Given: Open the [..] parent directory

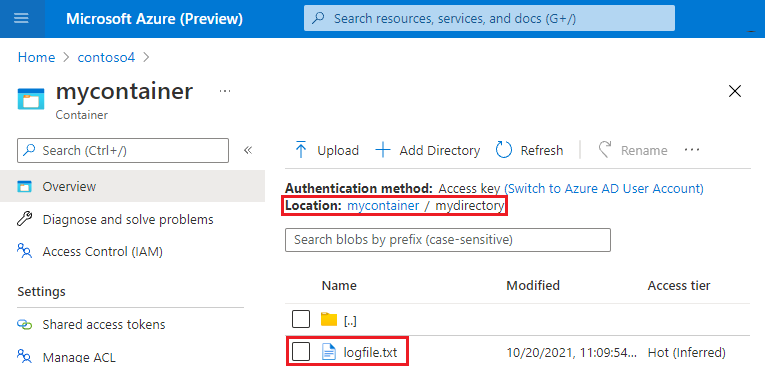Looking at the screenshot, I should tap(350, 320).
